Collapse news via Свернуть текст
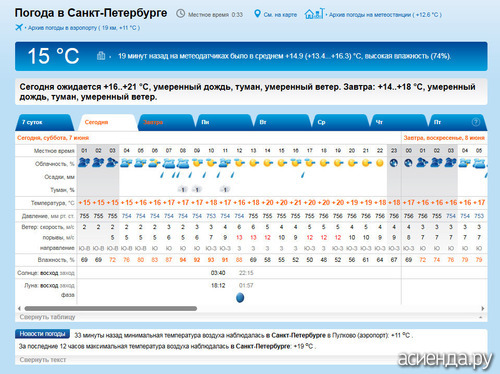The height and width of the screenshot is (374, 500). click(x=43, y=360)
